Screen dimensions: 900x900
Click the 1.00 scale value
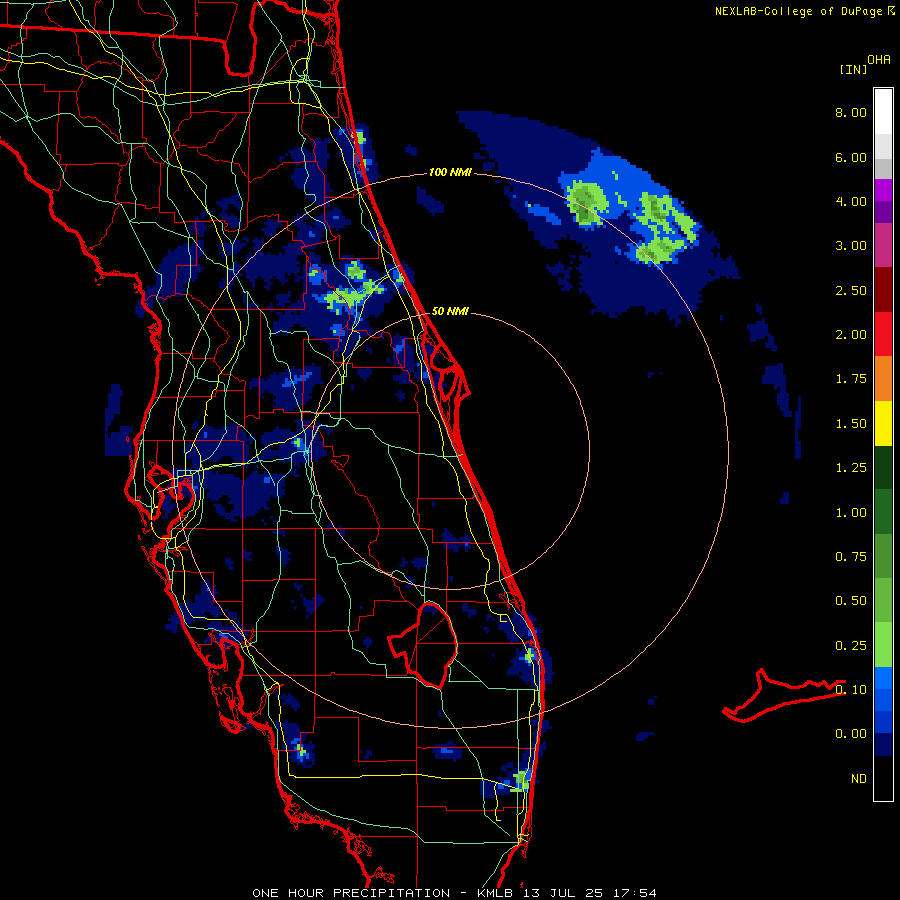851,513
